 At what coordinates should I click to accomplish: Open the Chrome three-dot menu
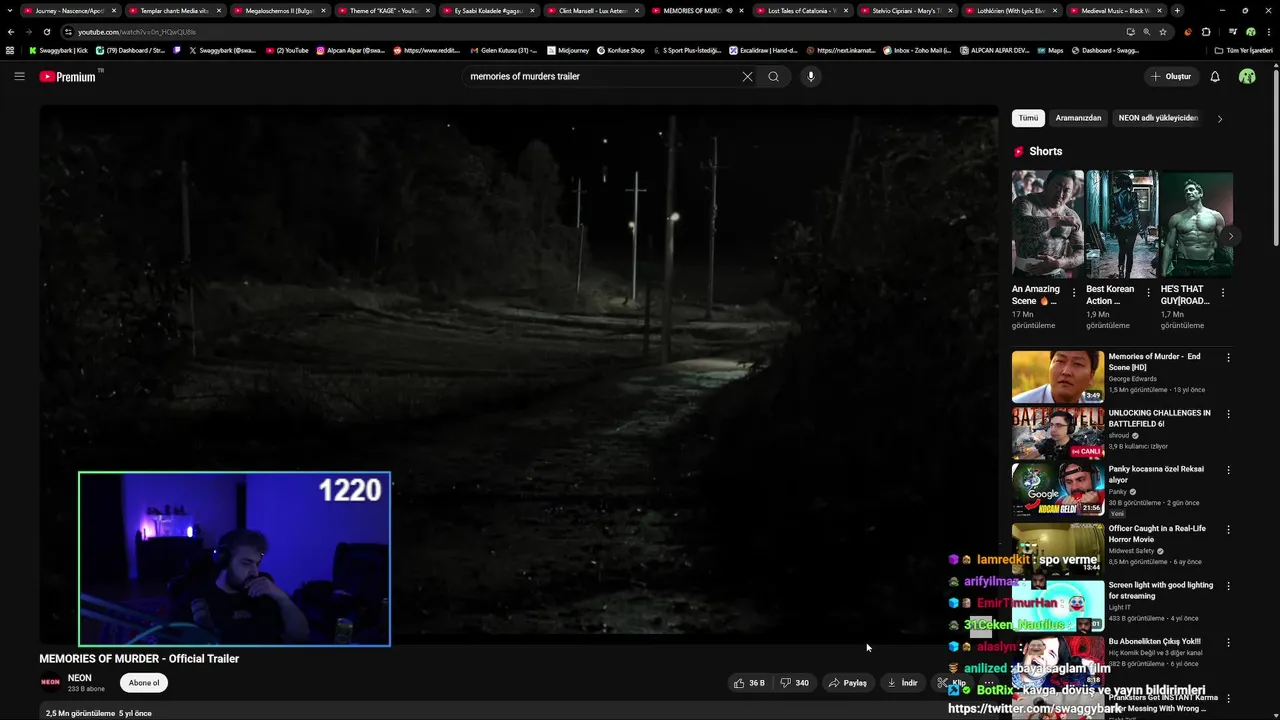[1269, 32]
